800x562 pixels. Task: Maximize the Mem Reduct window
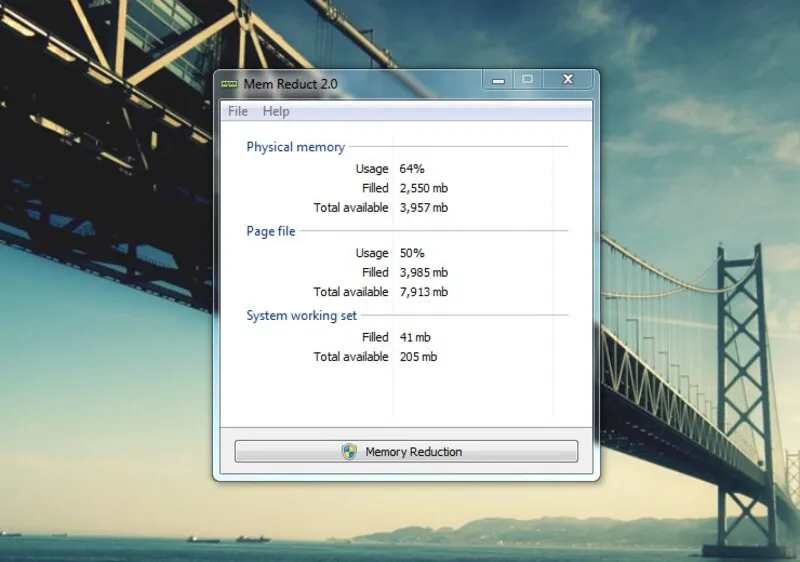click(528, 79)
